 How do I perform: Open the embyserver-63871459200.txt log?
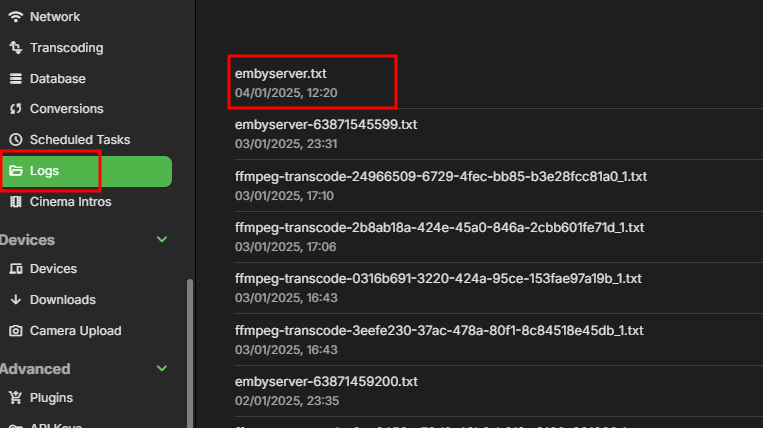326,382
